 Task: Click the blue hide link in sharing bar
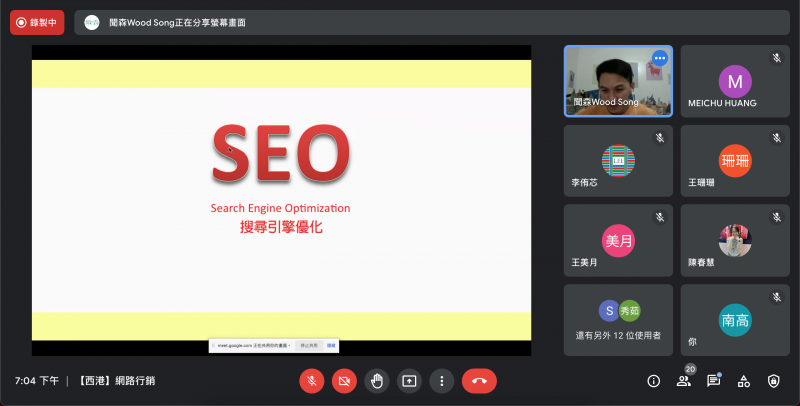click(331, 346)
